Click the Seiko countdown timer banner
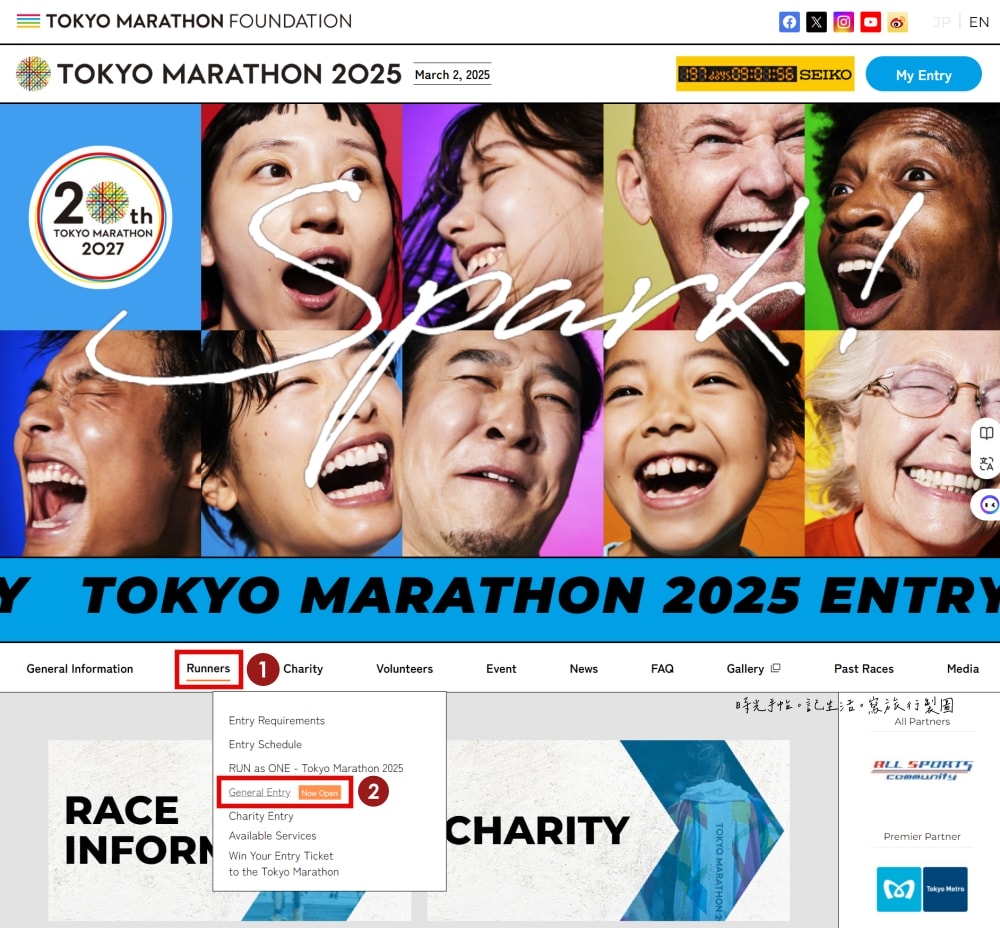Screen dimensions: 1000x928 click(765, 74)
